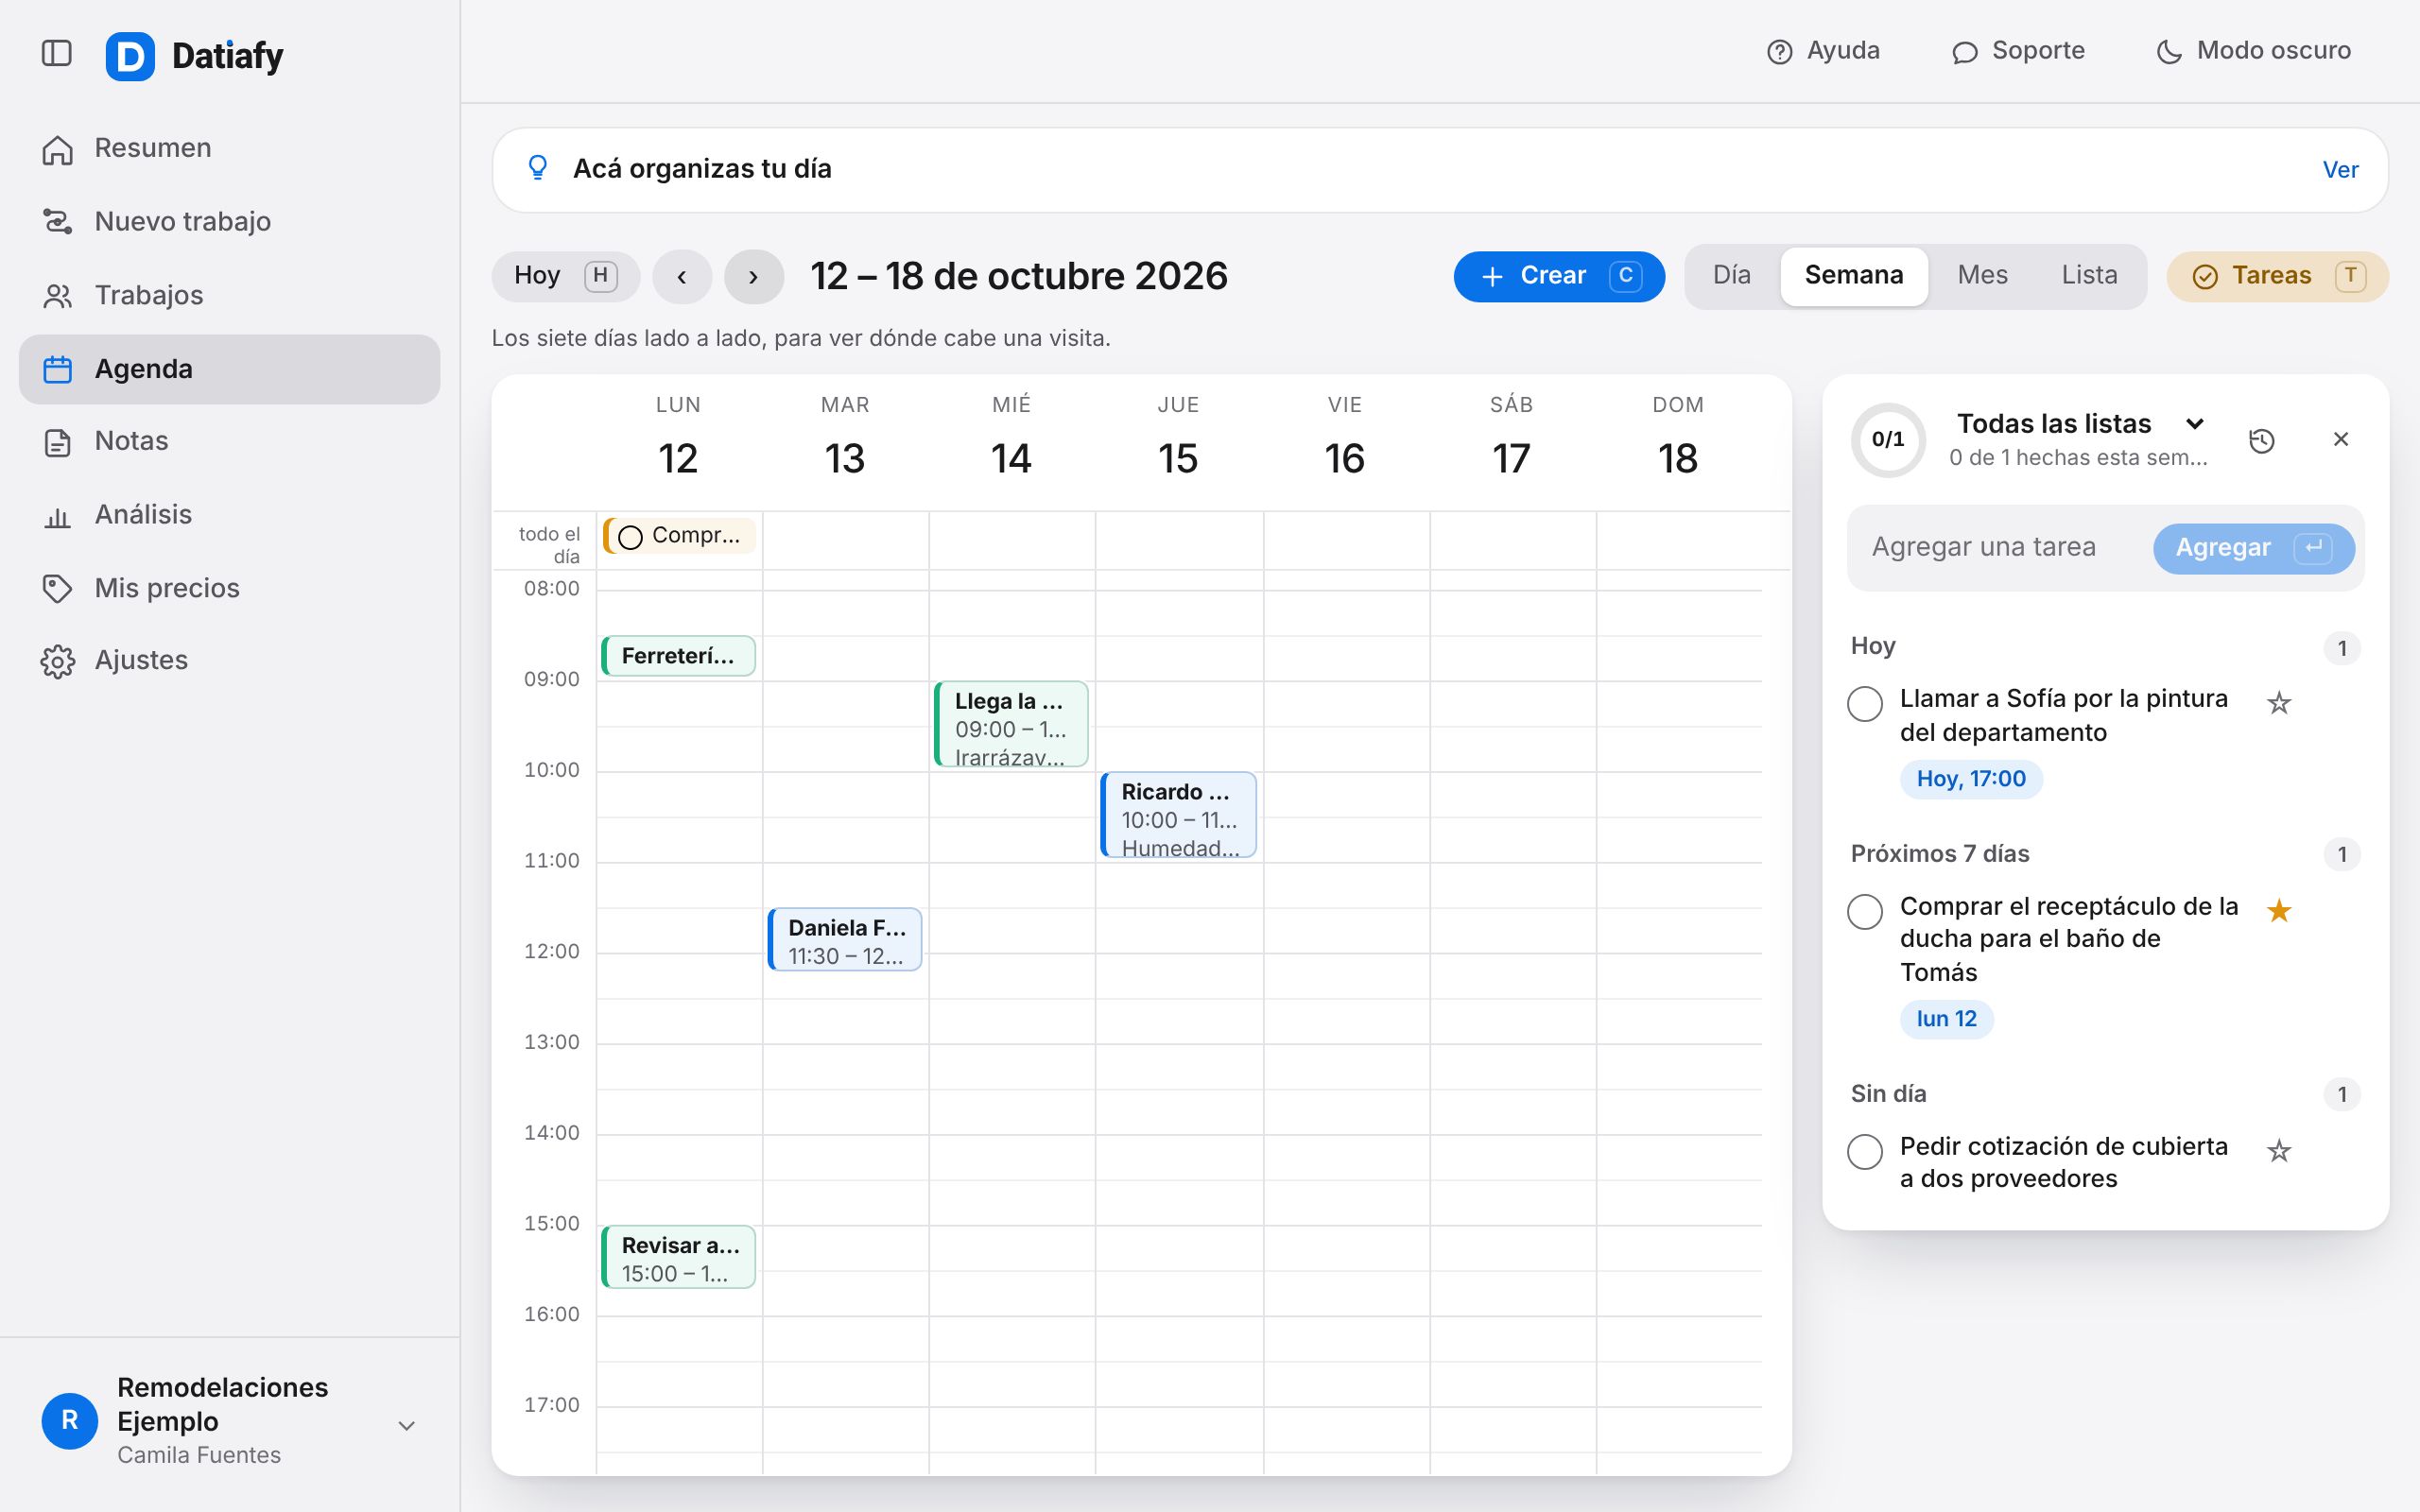Go to the previous week
Viewport: 2420px width, 1512px height.
tap(682, 277)
